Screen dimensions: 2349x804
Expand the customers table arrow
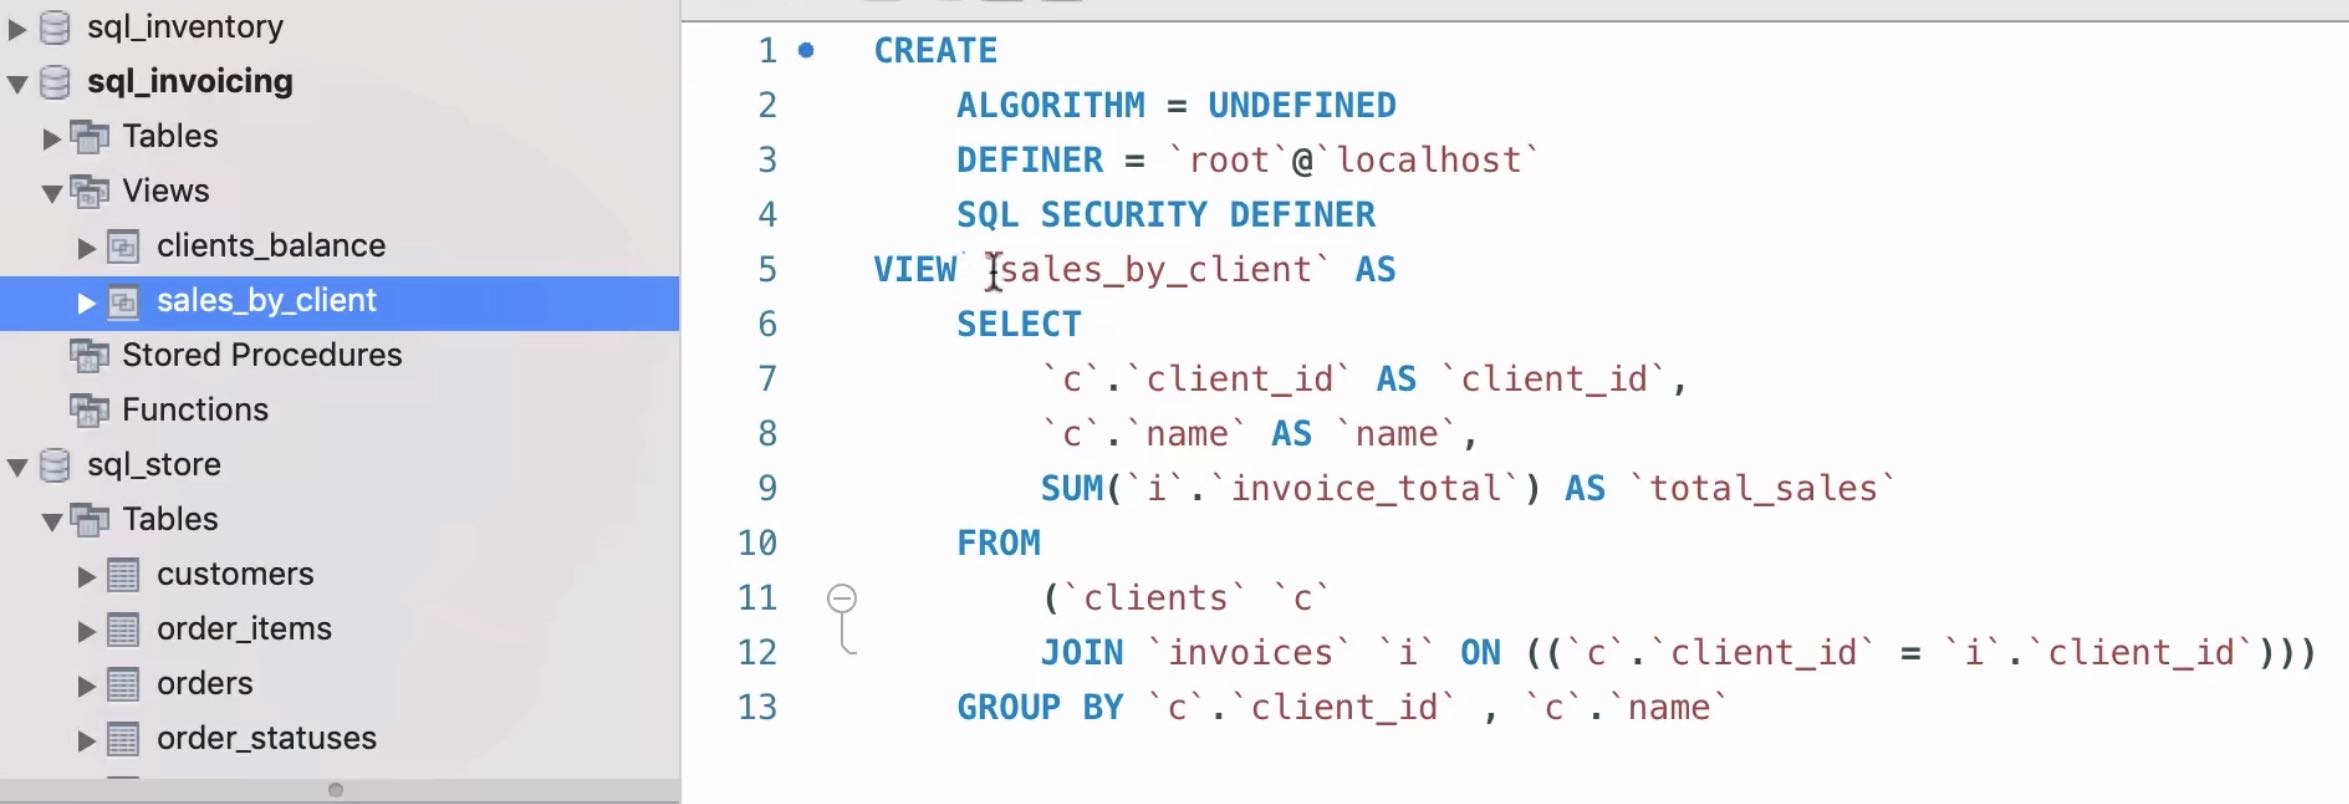(87, 576)
